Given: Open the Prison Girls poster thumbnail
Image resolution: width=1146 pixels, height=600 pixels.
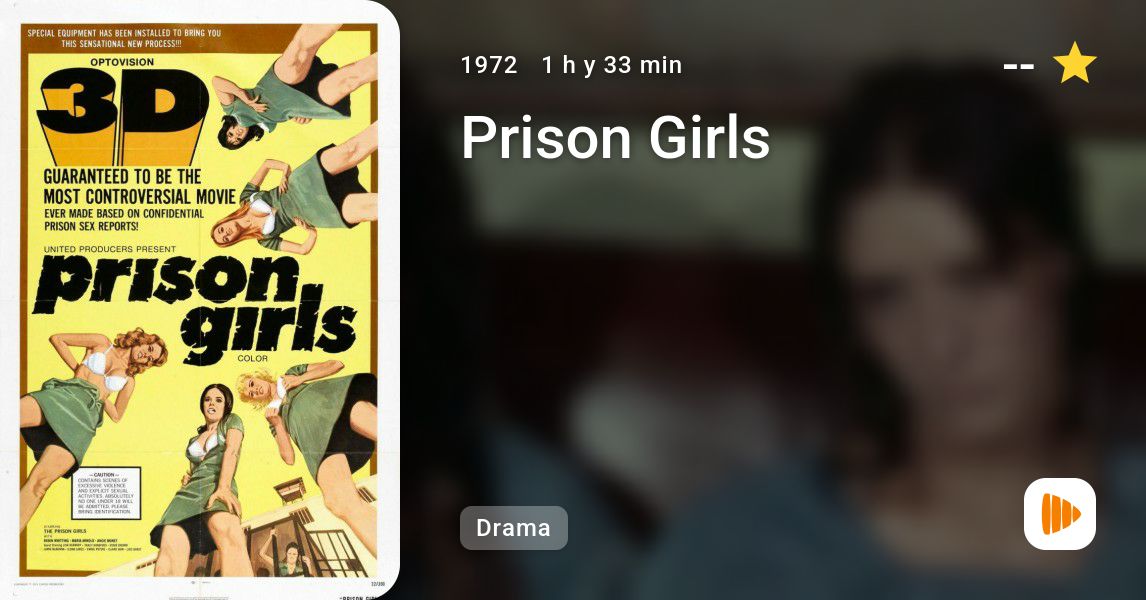Looking at the screenshot, I should pyautogui.click(x=200, y=300).
